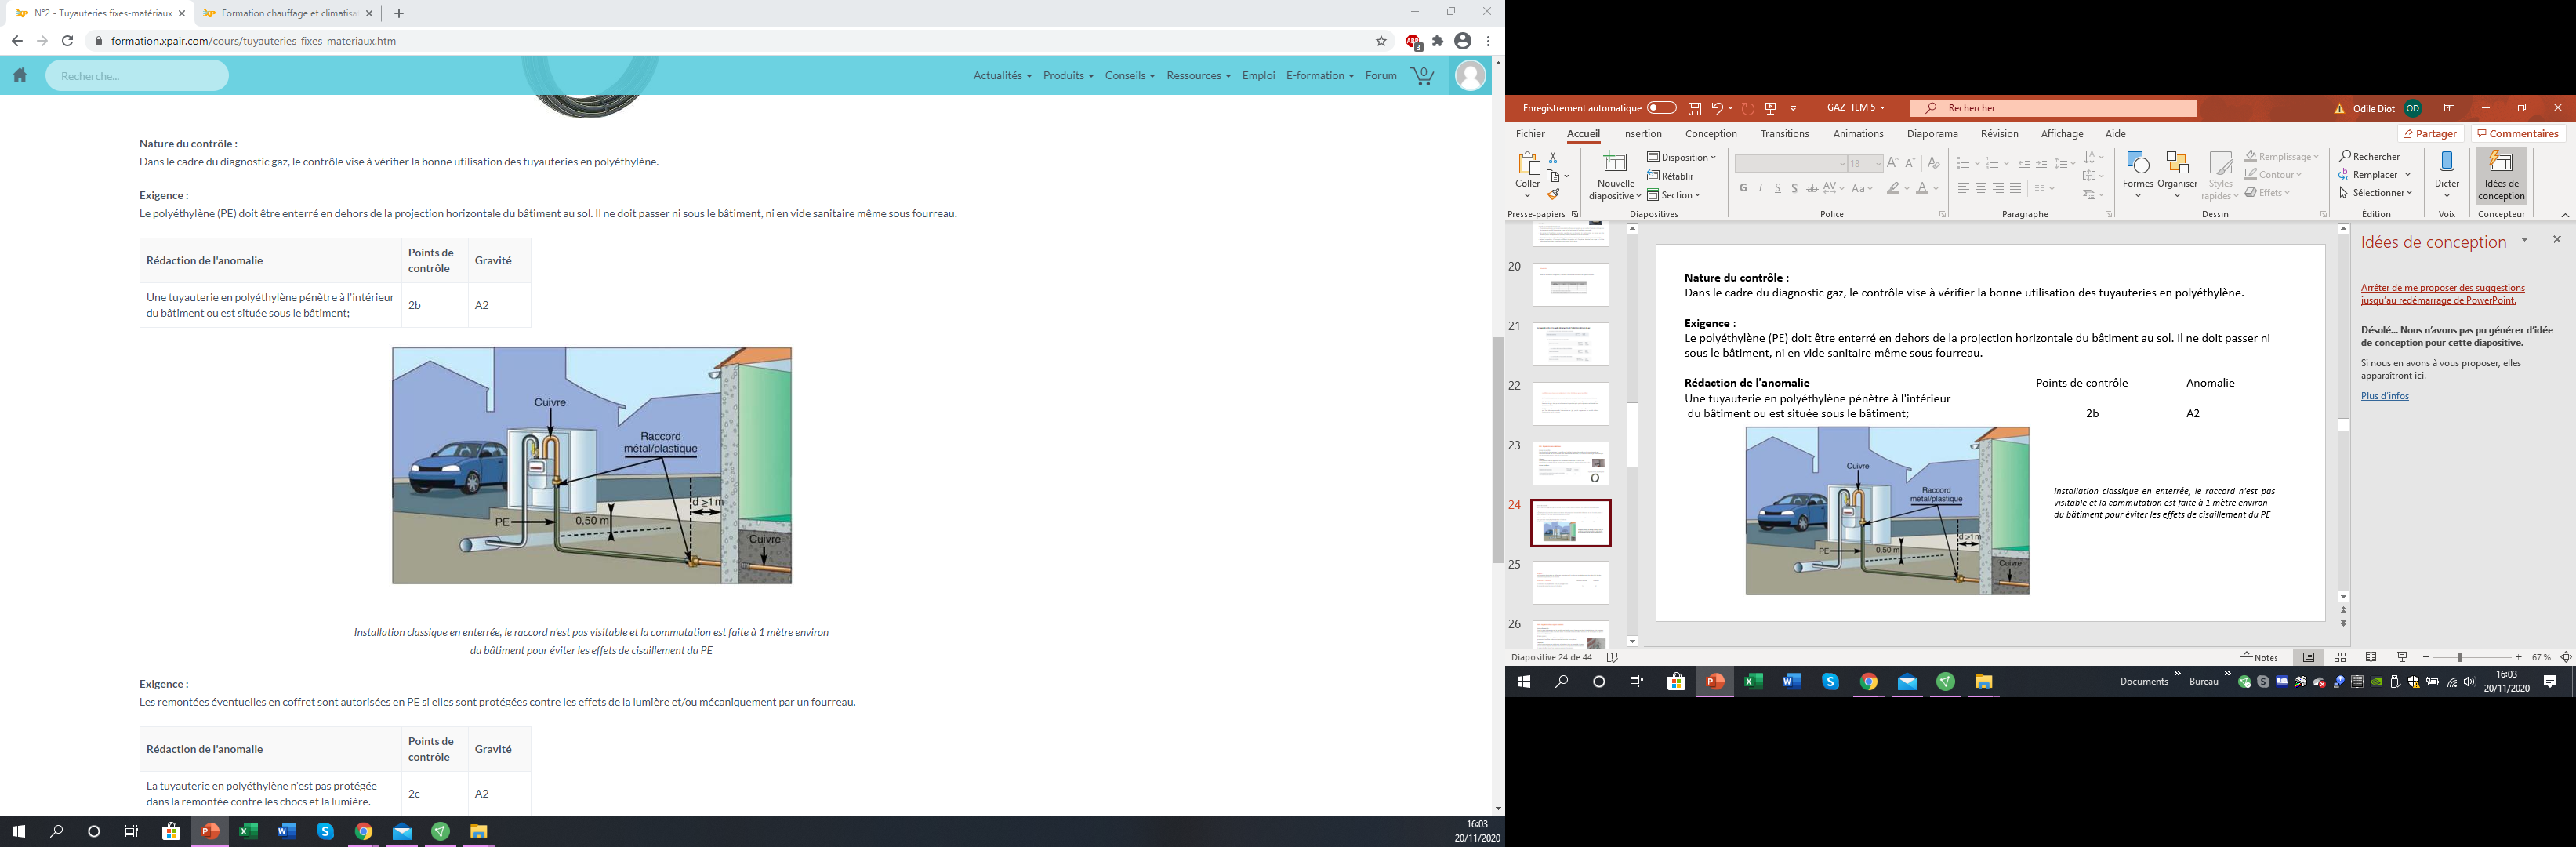Open the Fichier menu
Image resolution: width=2576 pixels, height=847 pixels.
coord(1530,134)
